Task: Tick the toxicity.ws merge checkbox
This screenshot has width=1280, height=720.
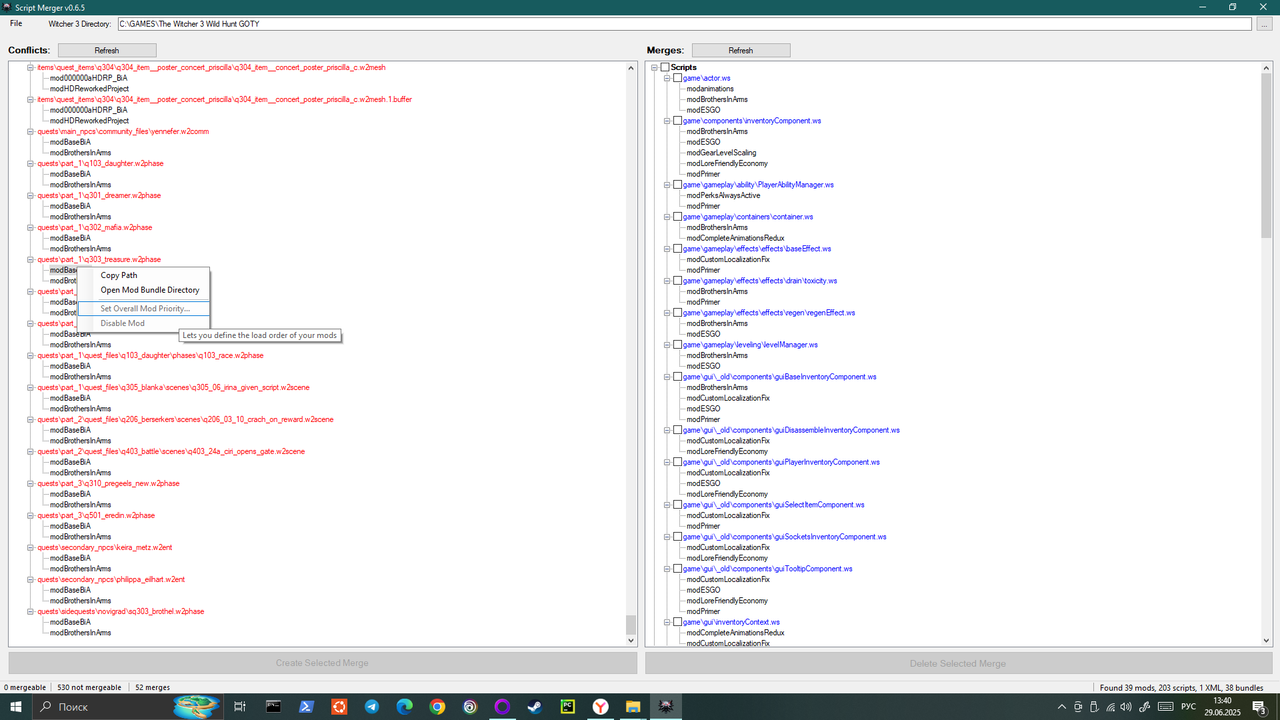Action: click(677, 281)
